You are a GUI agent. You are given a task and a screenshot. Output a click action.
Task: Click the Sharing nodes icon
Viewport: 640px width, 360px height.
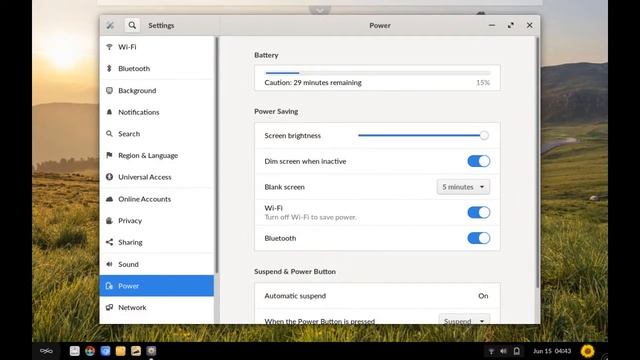[109, 242]
